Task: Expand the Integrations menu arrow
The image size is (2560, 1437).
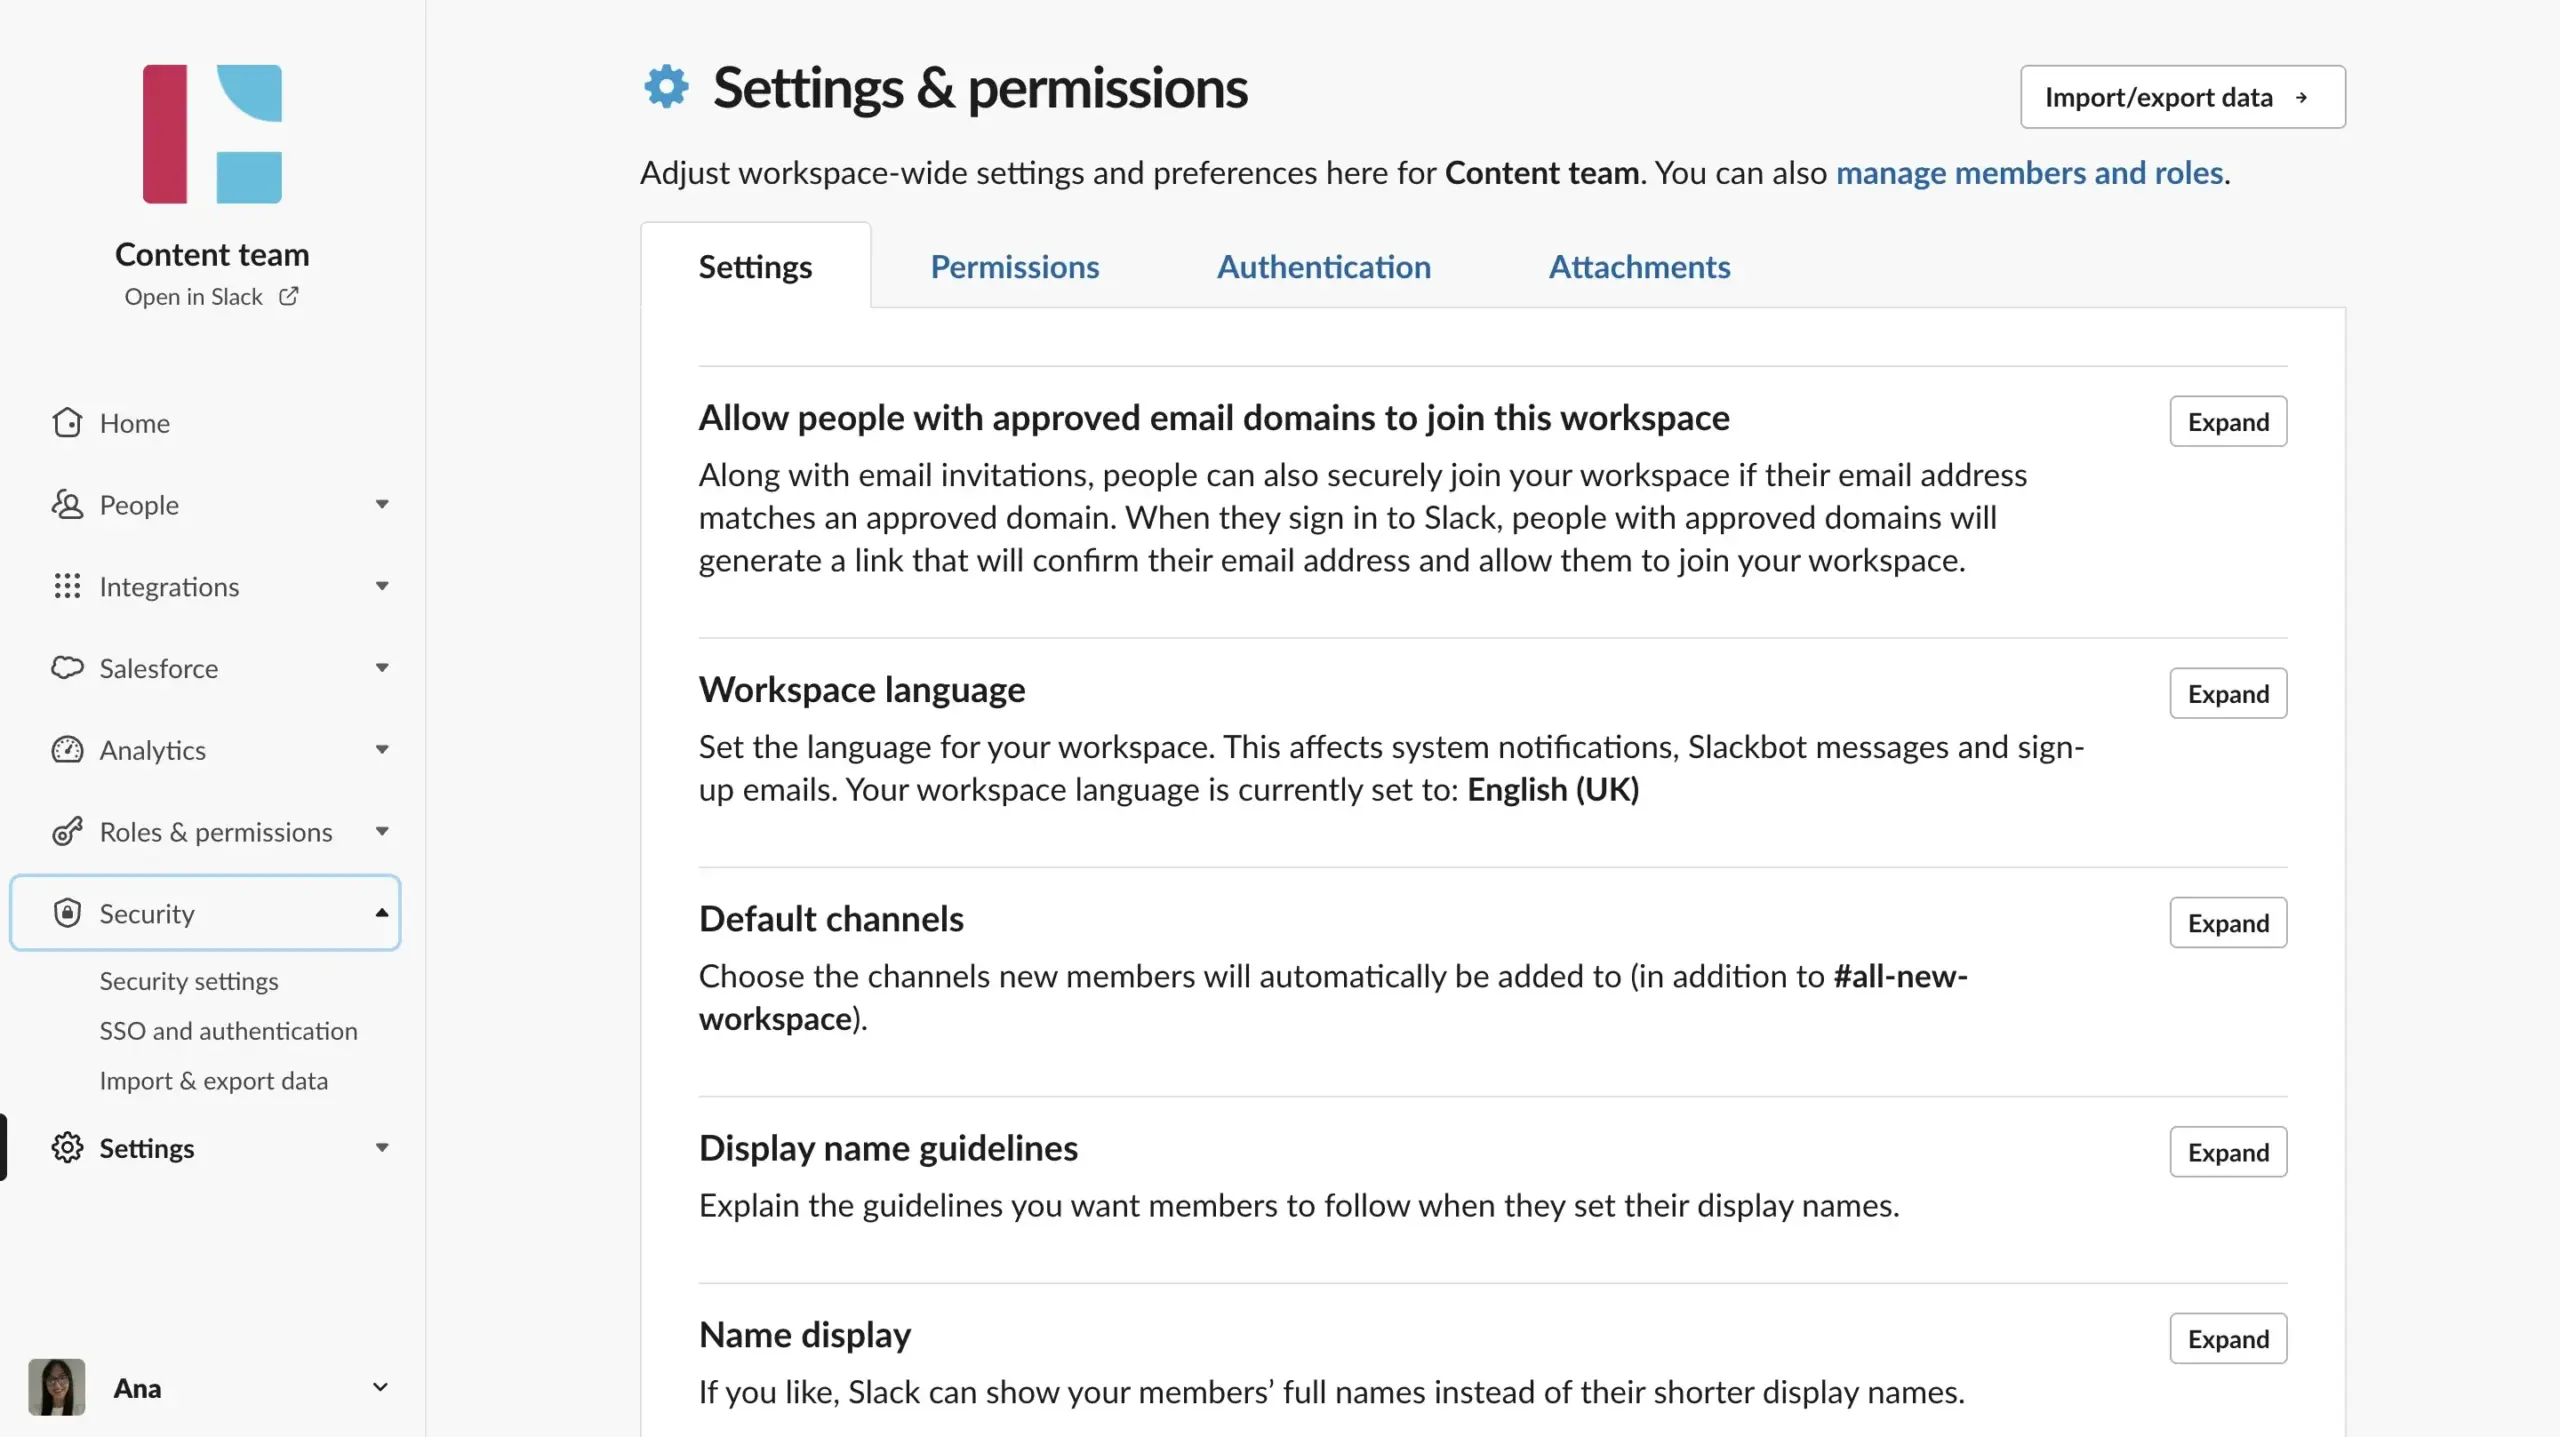Action: (382, 586)
